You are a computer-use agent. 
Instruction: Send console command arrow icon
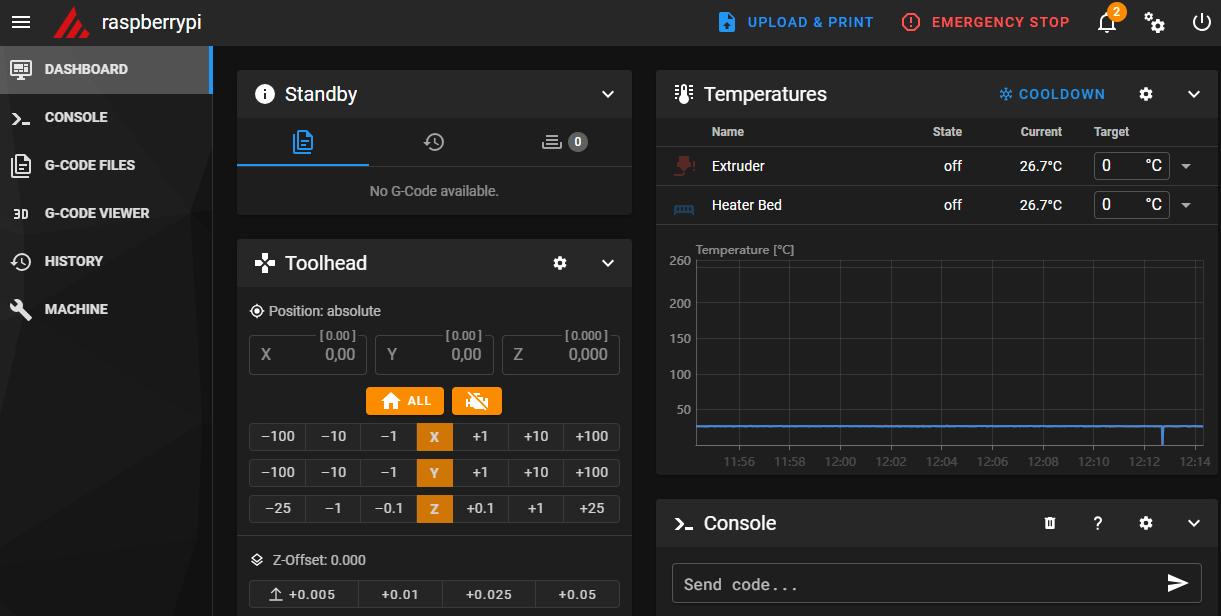tap(1178, 583)
